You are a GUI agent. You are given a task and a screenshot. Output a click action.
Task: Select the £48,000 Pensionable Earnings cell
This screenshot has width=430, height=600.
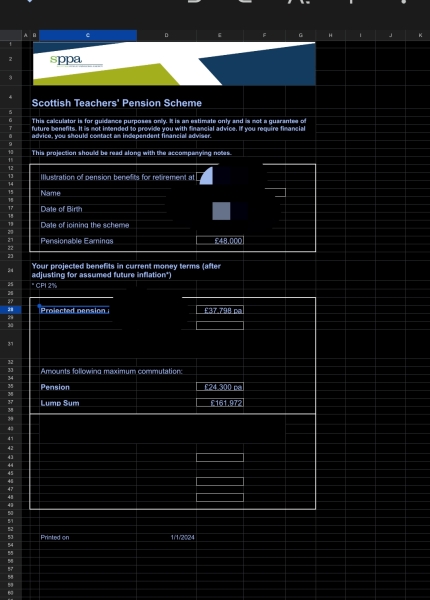(x=220, y=241)
